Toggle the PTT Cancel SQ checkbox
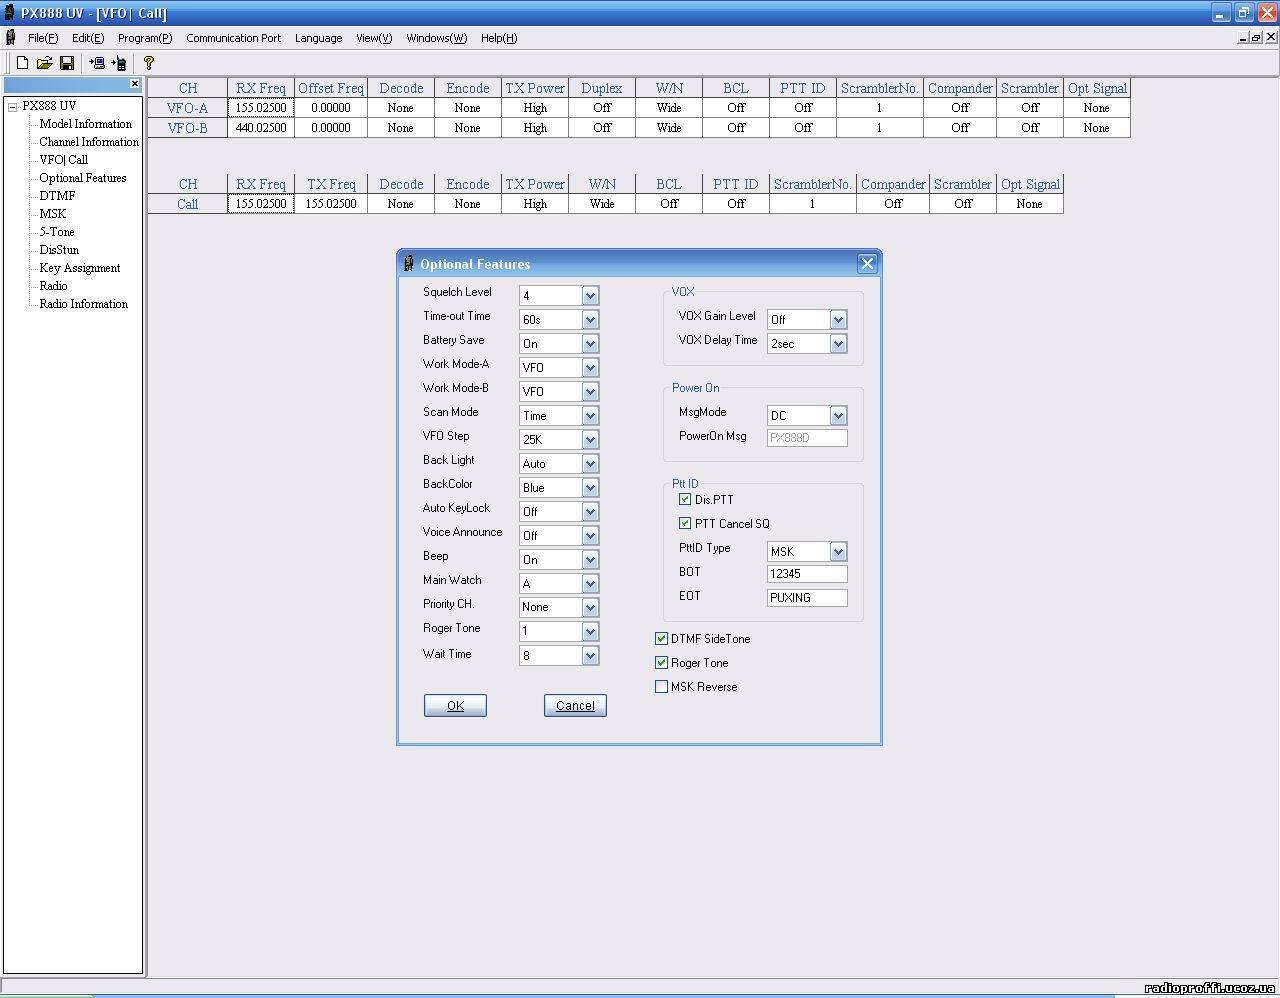This screenshot has width=1280, height=998. [685, 523]
